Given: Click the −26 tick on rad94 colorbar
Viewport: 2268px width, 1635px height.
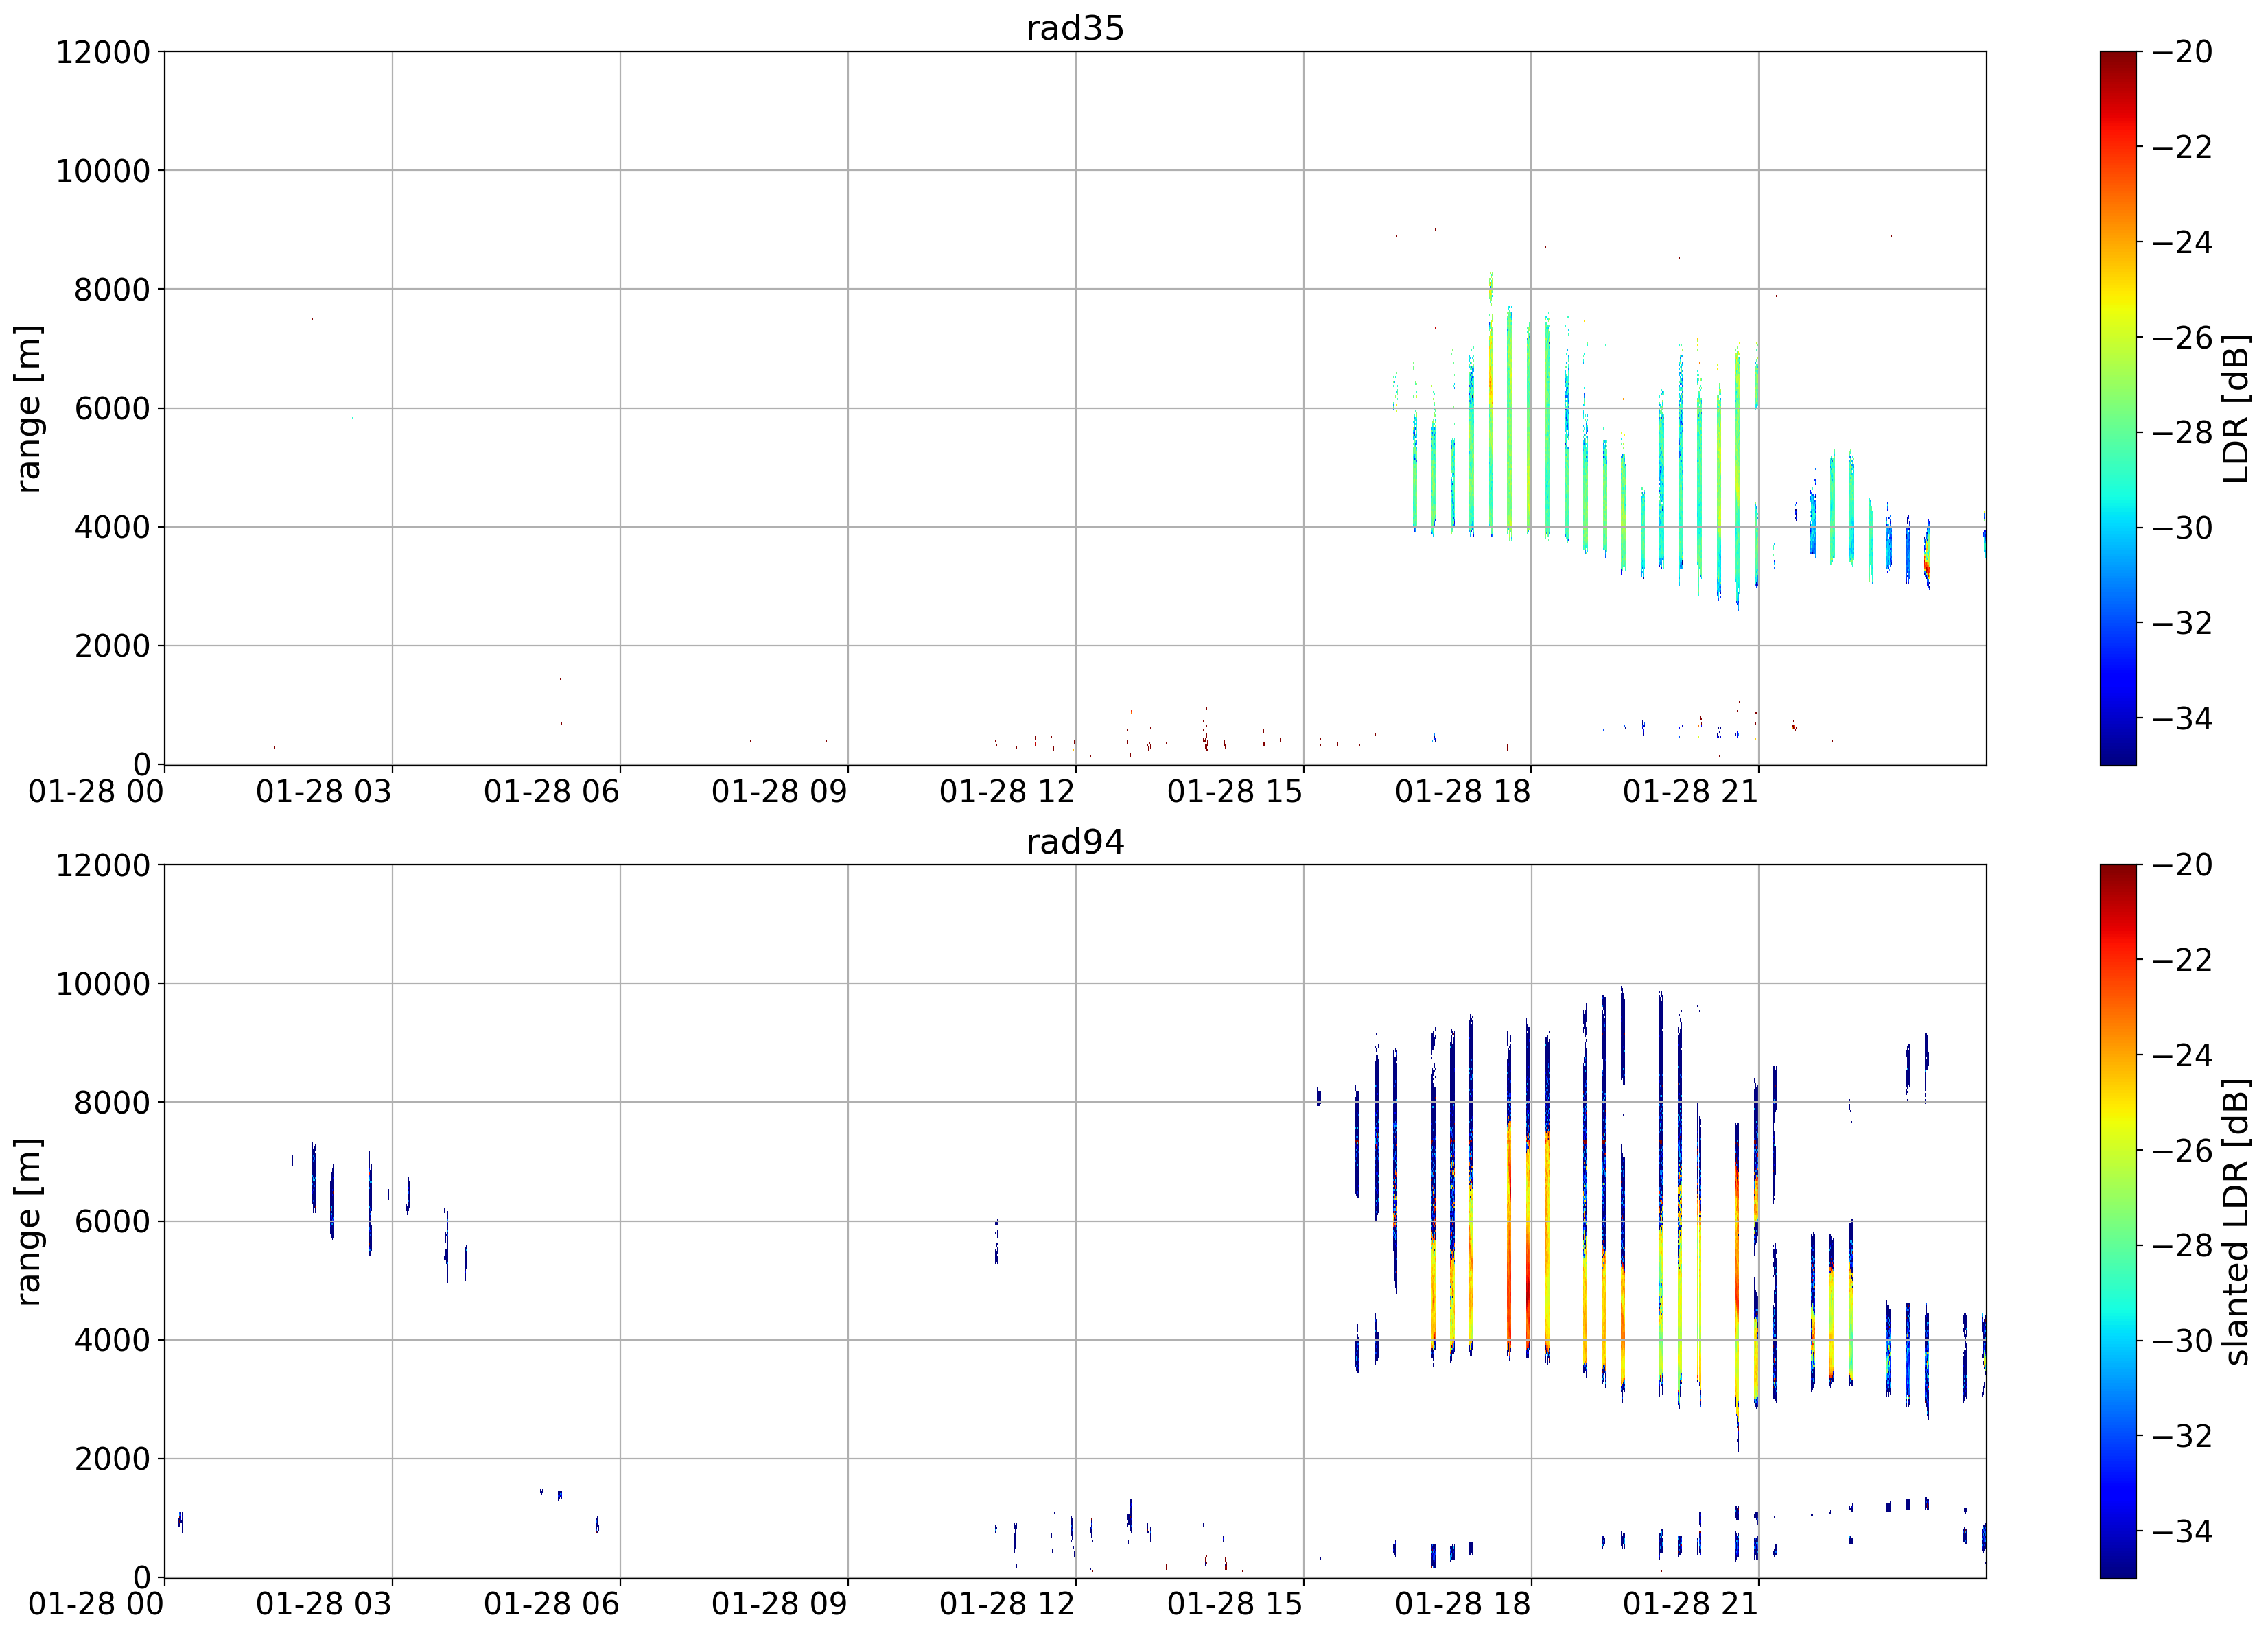Looking at the screenshot, I should [2182, 1151].
